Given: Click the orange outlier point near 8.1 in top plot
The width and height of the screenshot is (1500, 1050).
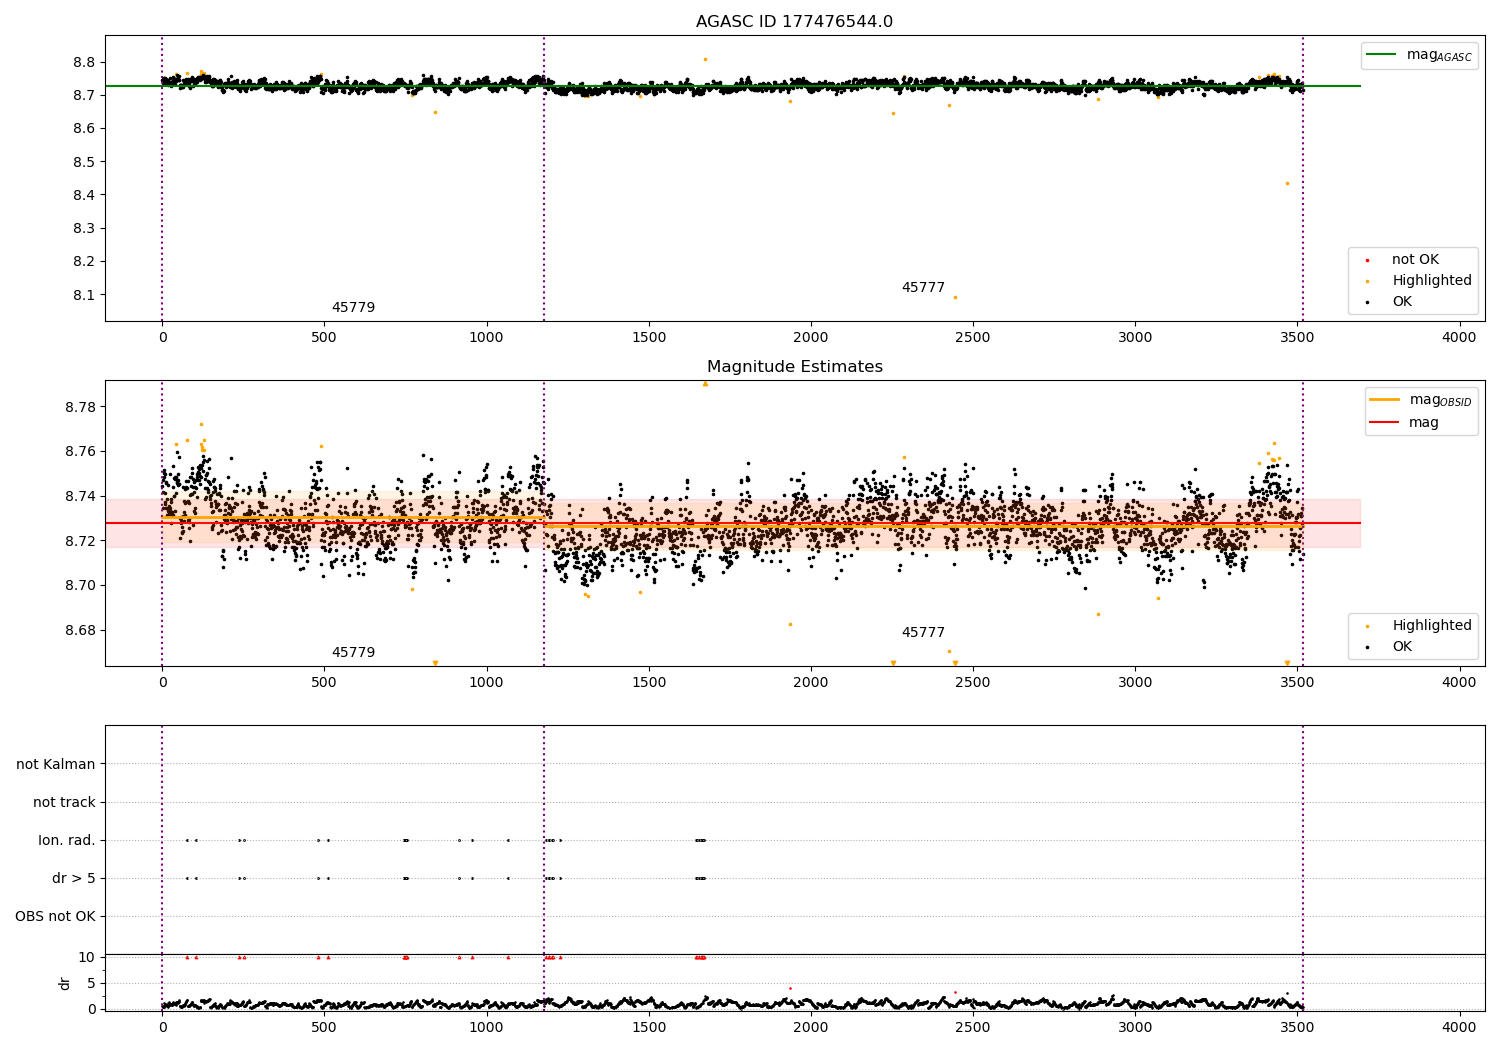Looking at the screenshot, I should tap(955, 297).
